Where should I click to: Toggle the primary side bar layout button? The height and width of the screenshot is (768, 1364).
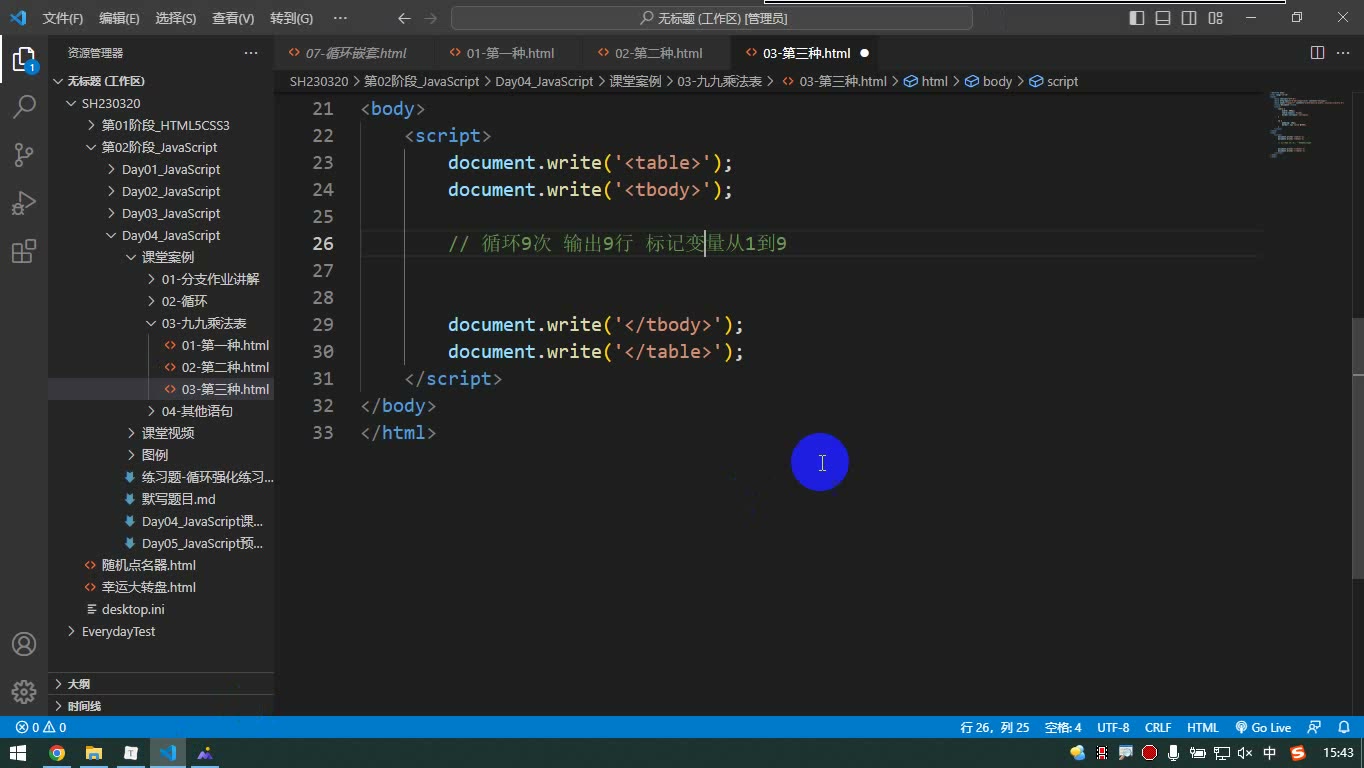click(x=1137, y=18)
